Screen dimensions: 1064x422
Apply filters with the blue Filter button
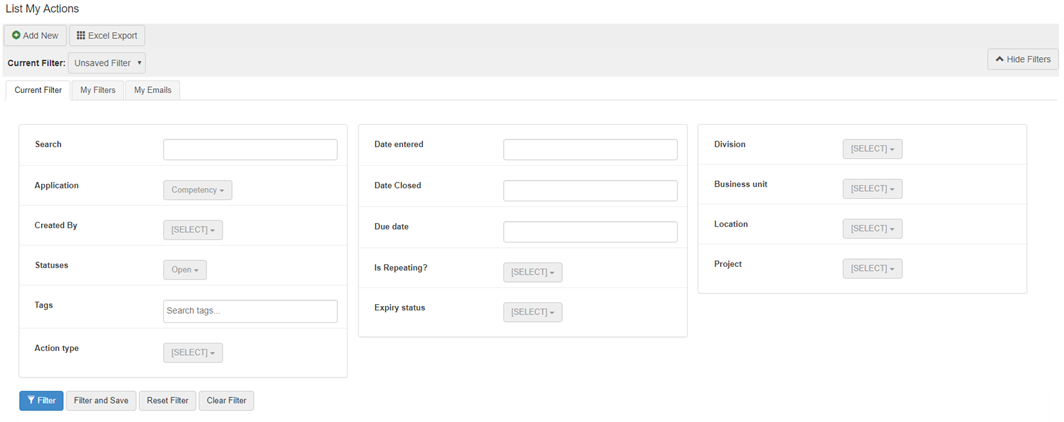[x=41, y=401]
